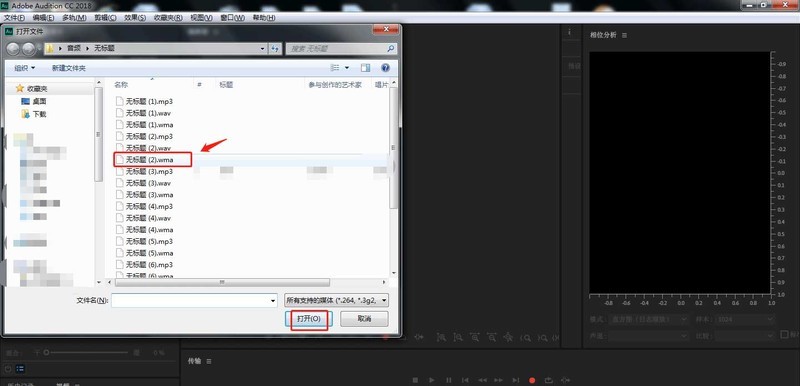
Task: Open the 文件(F) menu
Action: 15,17
